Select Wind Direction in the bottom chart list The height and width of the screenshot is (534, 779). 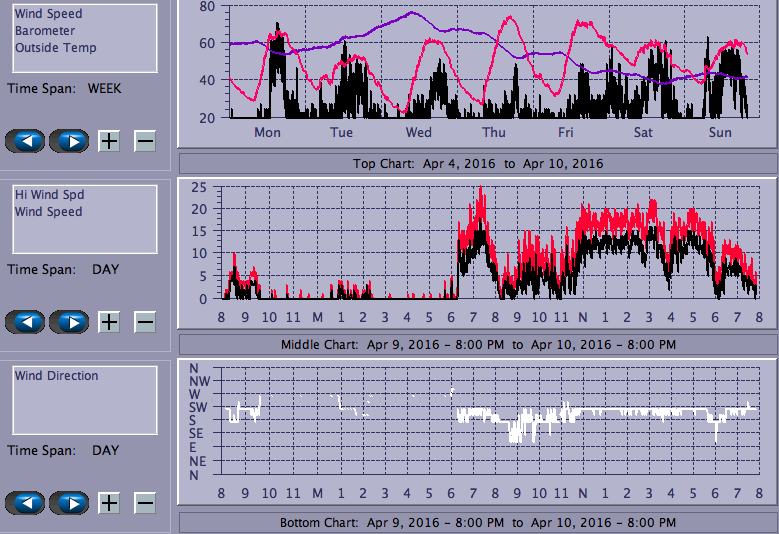tap(56, 376)
